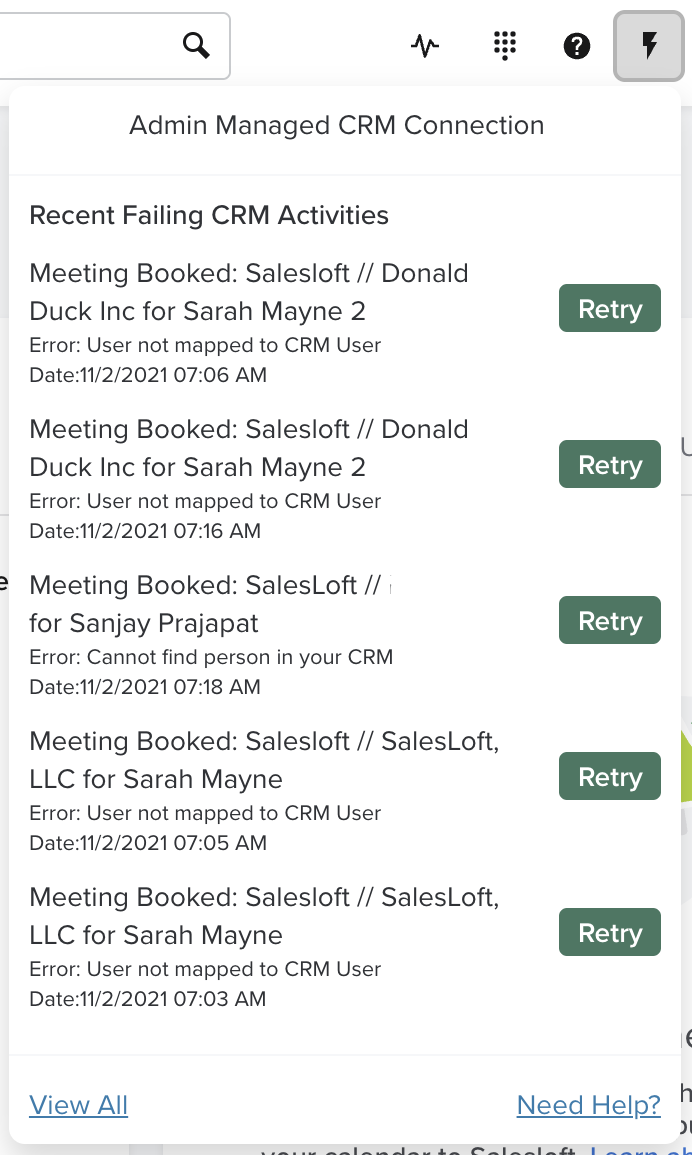Open the apps grid icon

[x=505, y=46]
